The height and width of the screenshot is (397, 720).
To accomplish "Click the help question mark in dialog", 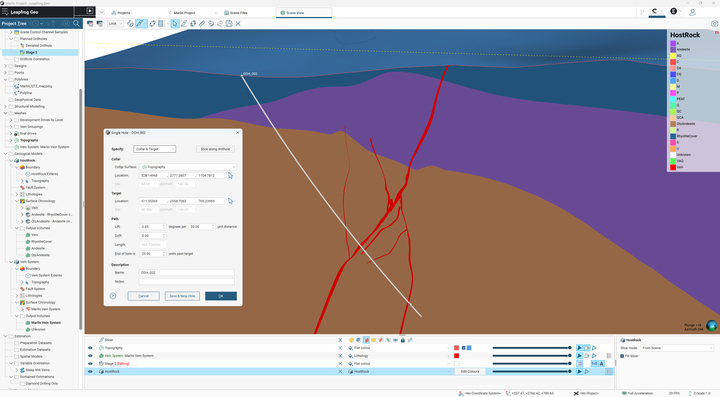I will 113,296.
